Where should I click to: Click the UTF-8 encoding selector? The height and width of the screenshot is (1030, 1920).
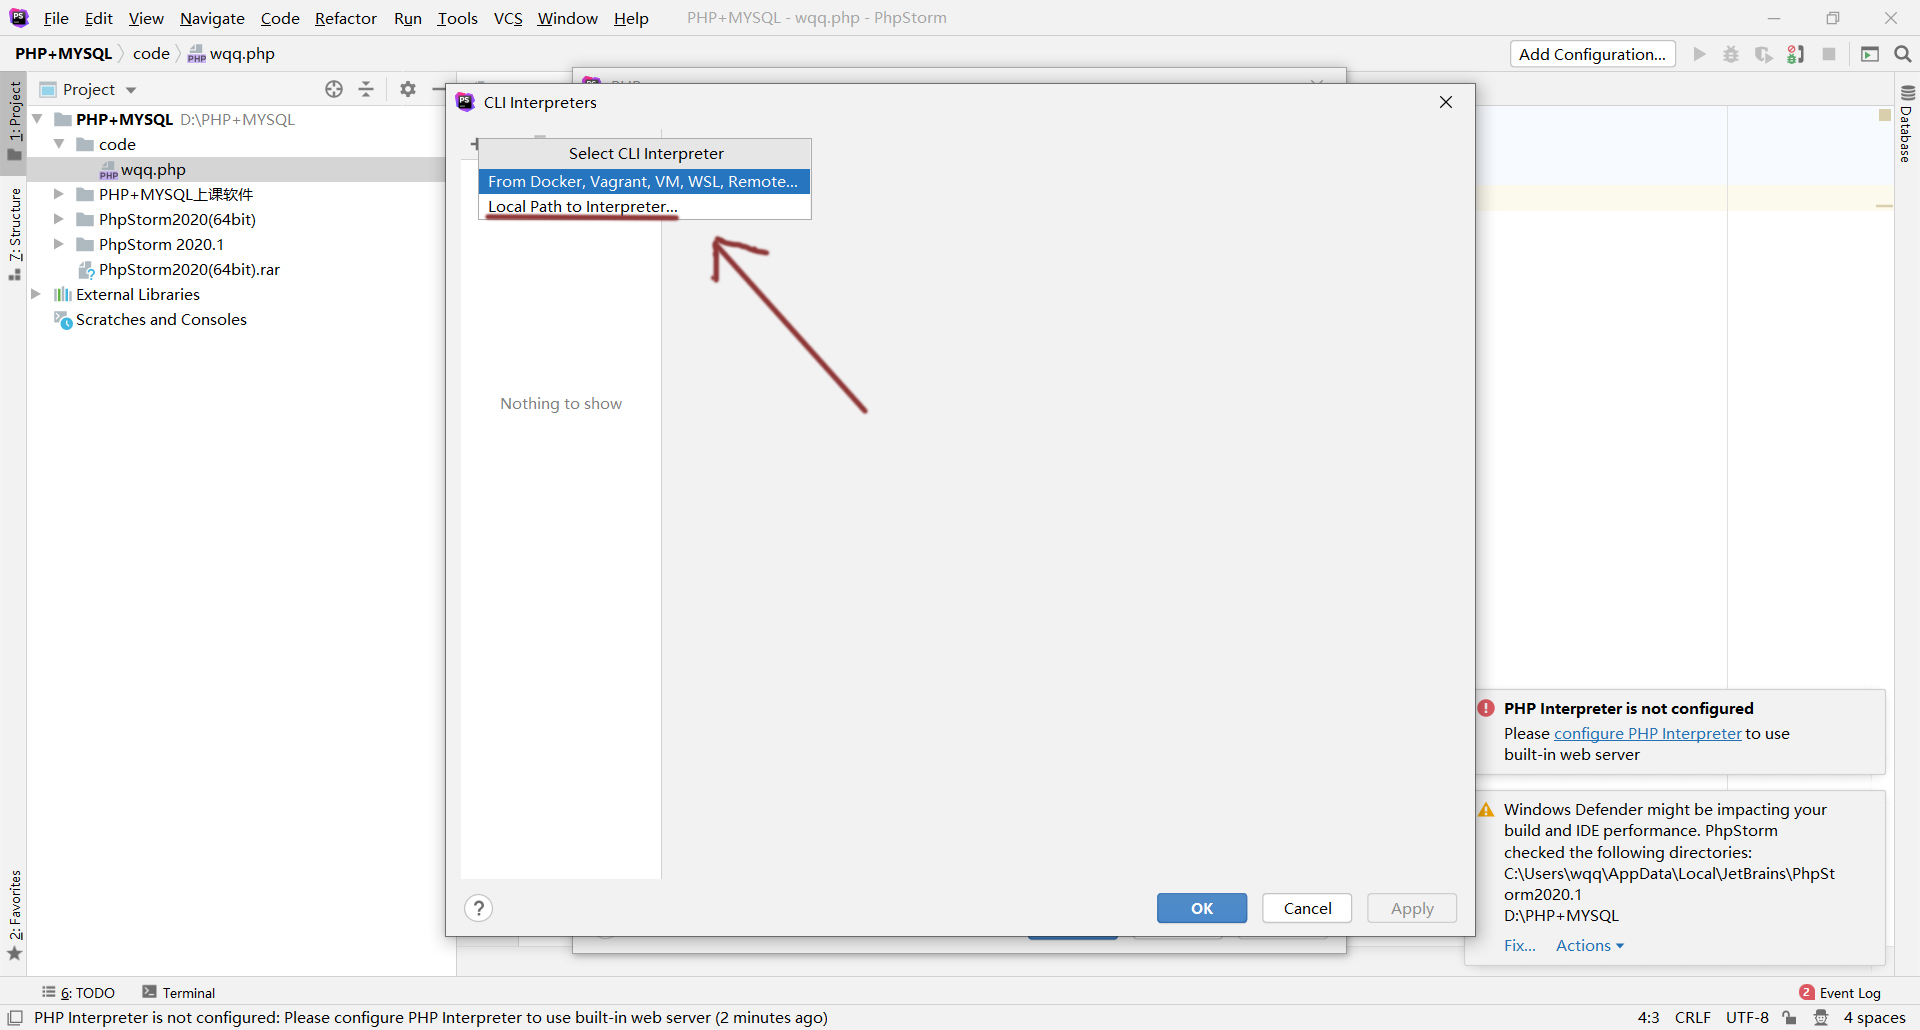1747,1018
